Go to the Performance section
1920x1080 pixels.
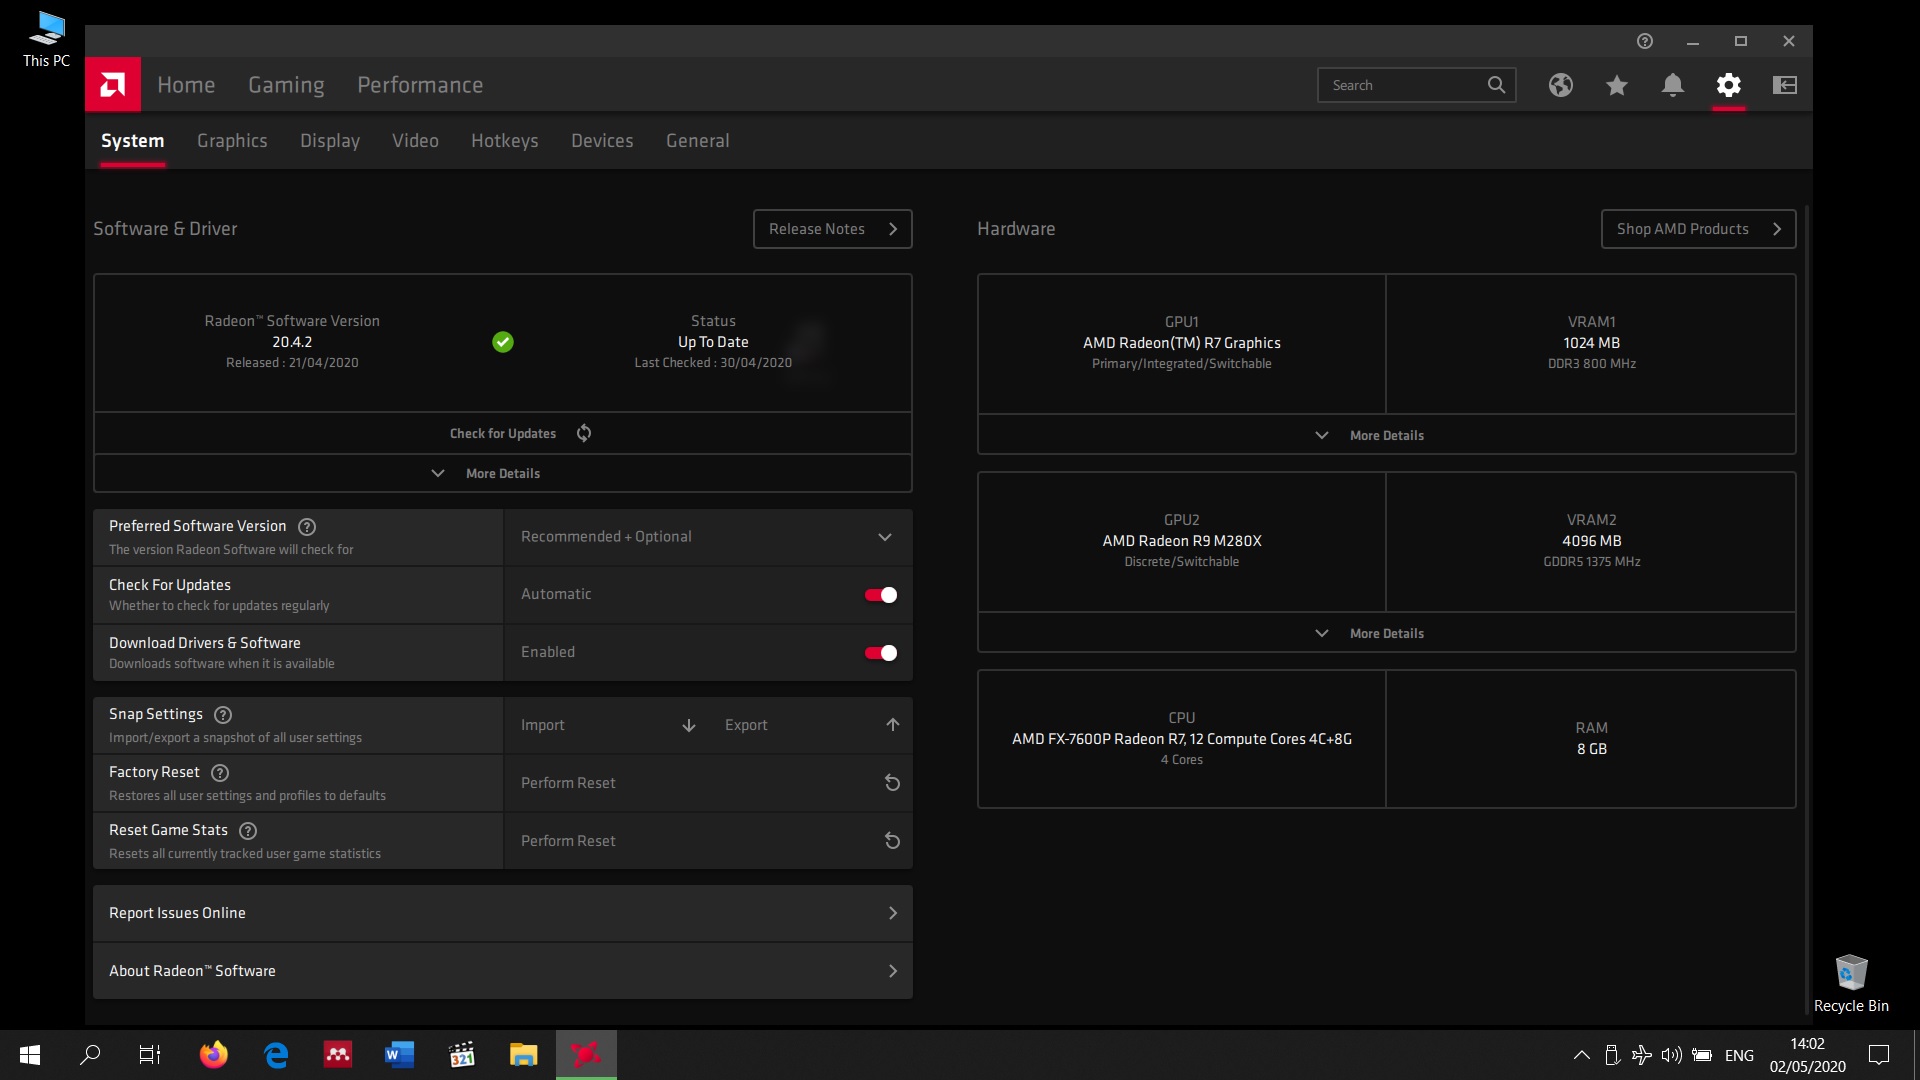(x=420, y=85)
